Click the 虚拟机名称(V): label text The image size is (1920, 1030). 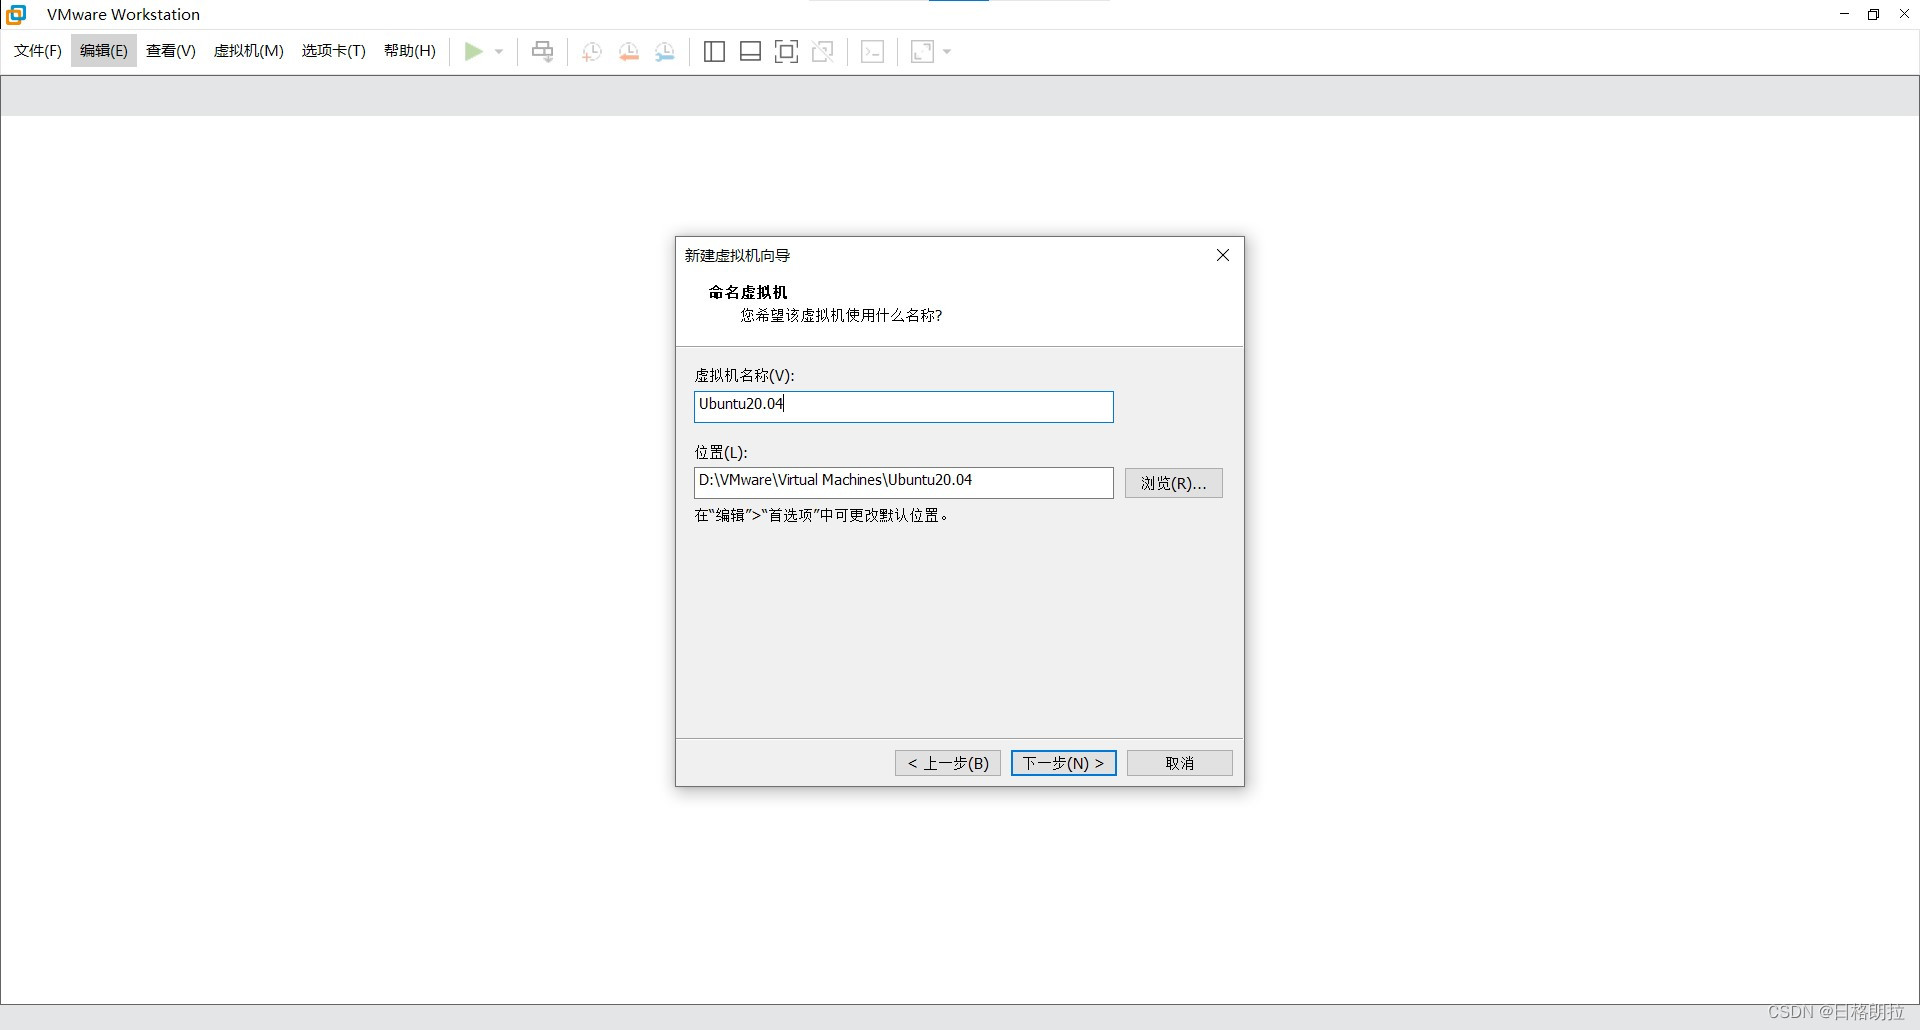745,375
